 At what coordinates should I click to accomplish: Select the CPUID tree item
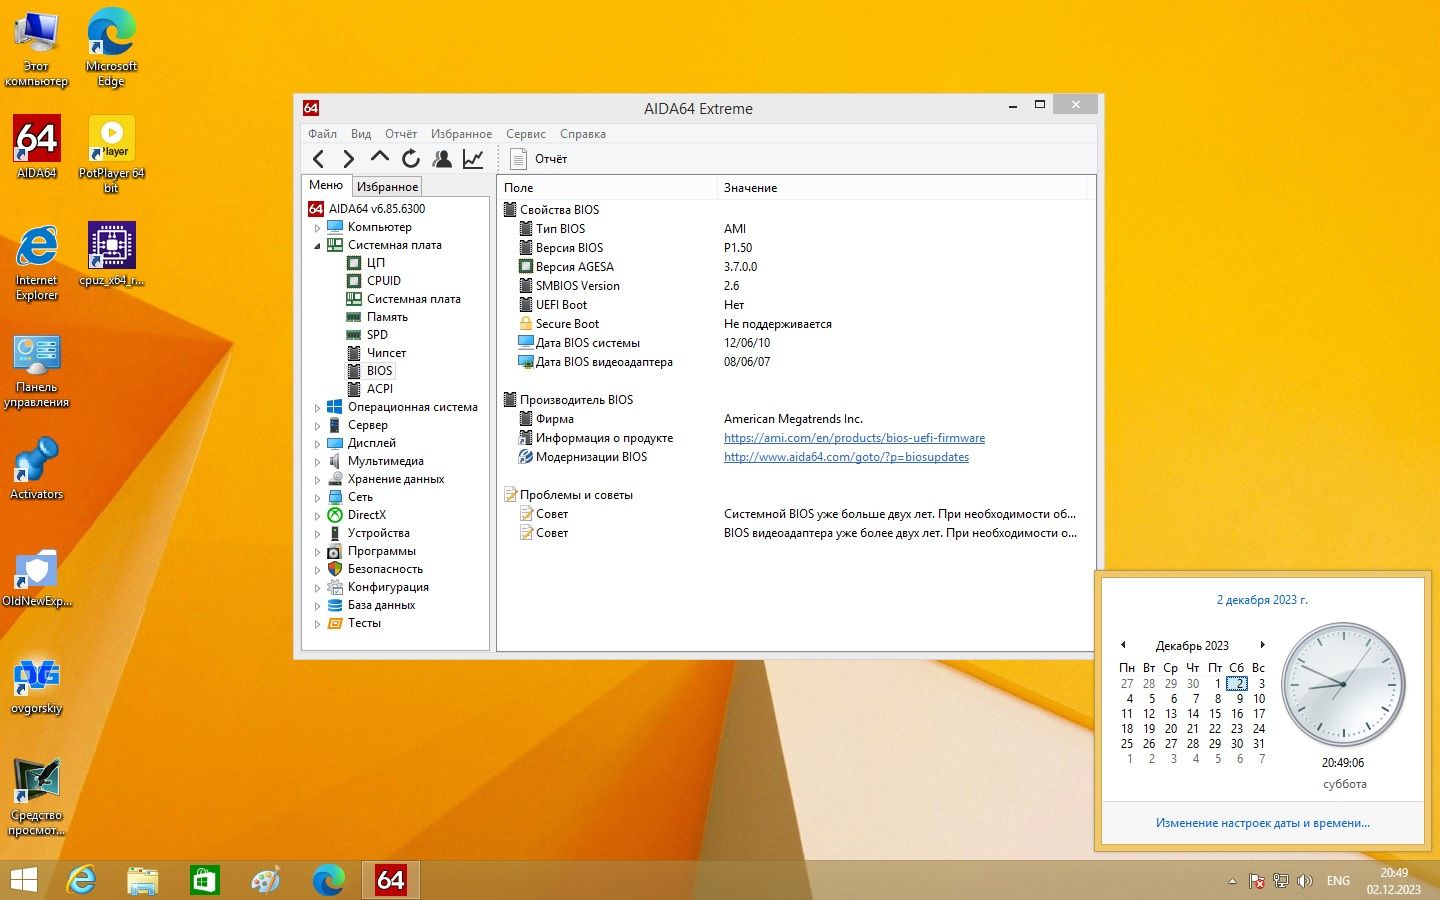coord(383,281)
